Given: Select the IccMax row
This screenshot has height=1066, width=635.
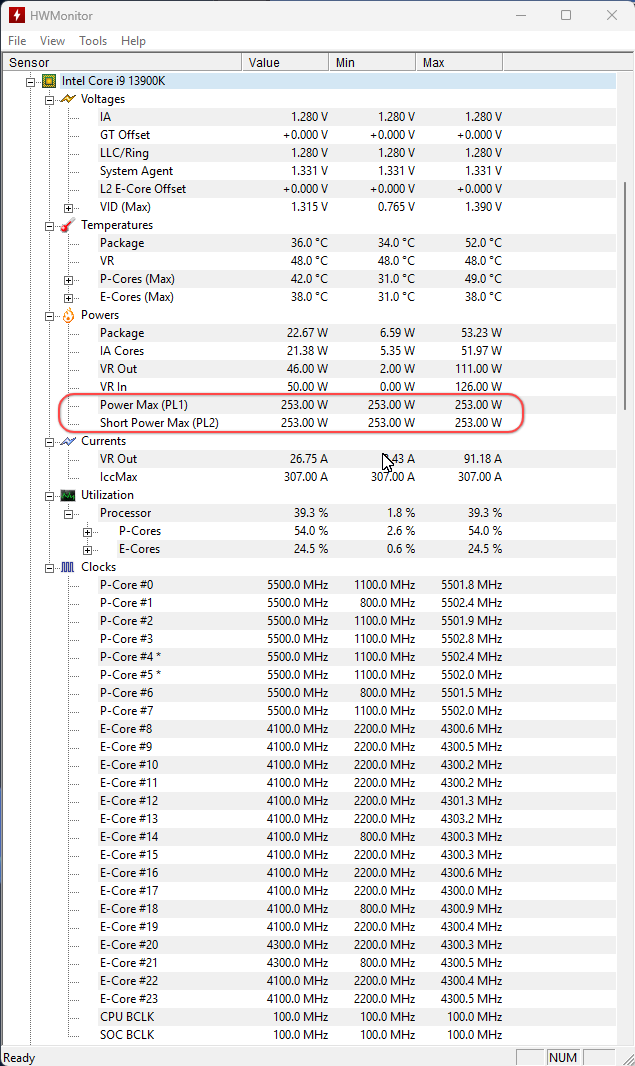Looking at the screenshot, I should [x=357, y=477].
